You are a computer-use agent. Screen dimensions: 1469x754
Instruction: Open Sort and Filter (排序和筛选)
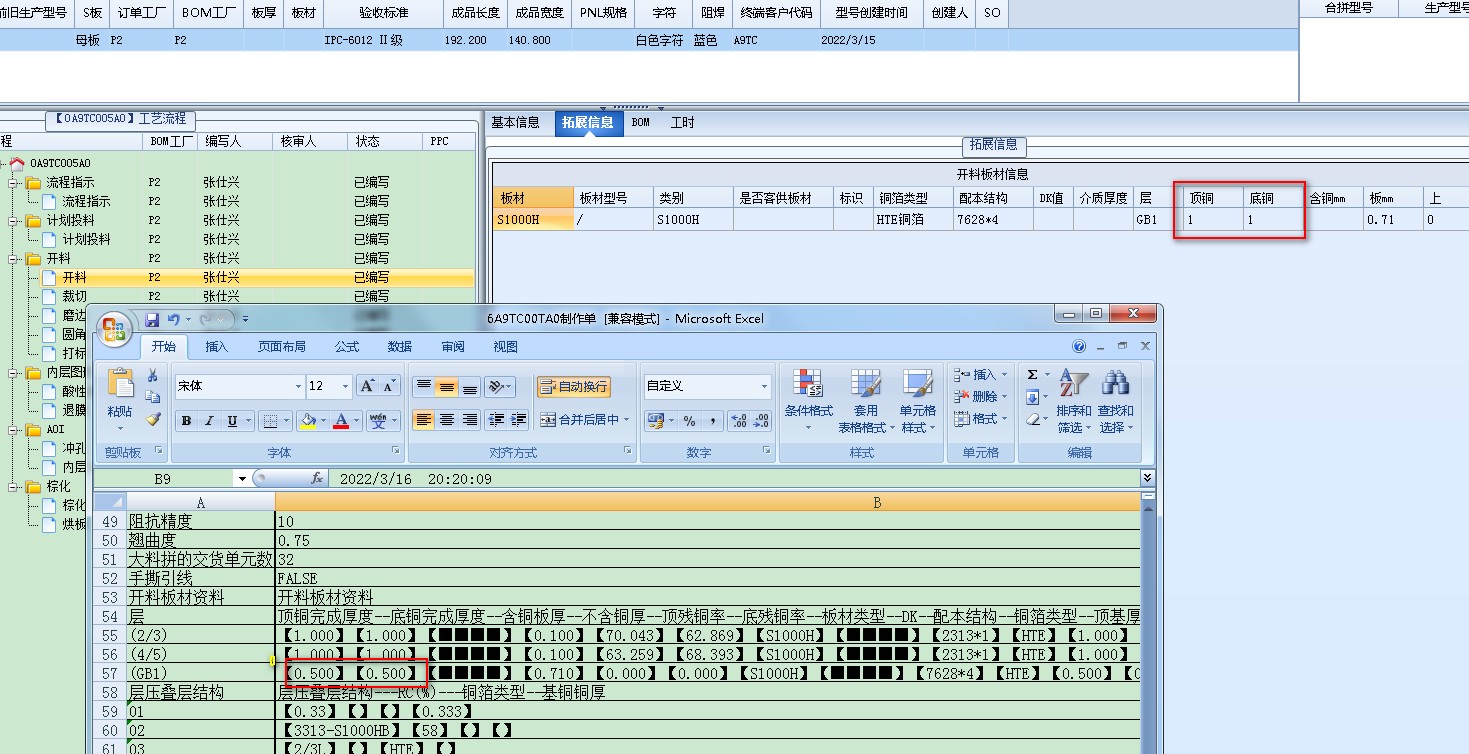click(1072, 401)
